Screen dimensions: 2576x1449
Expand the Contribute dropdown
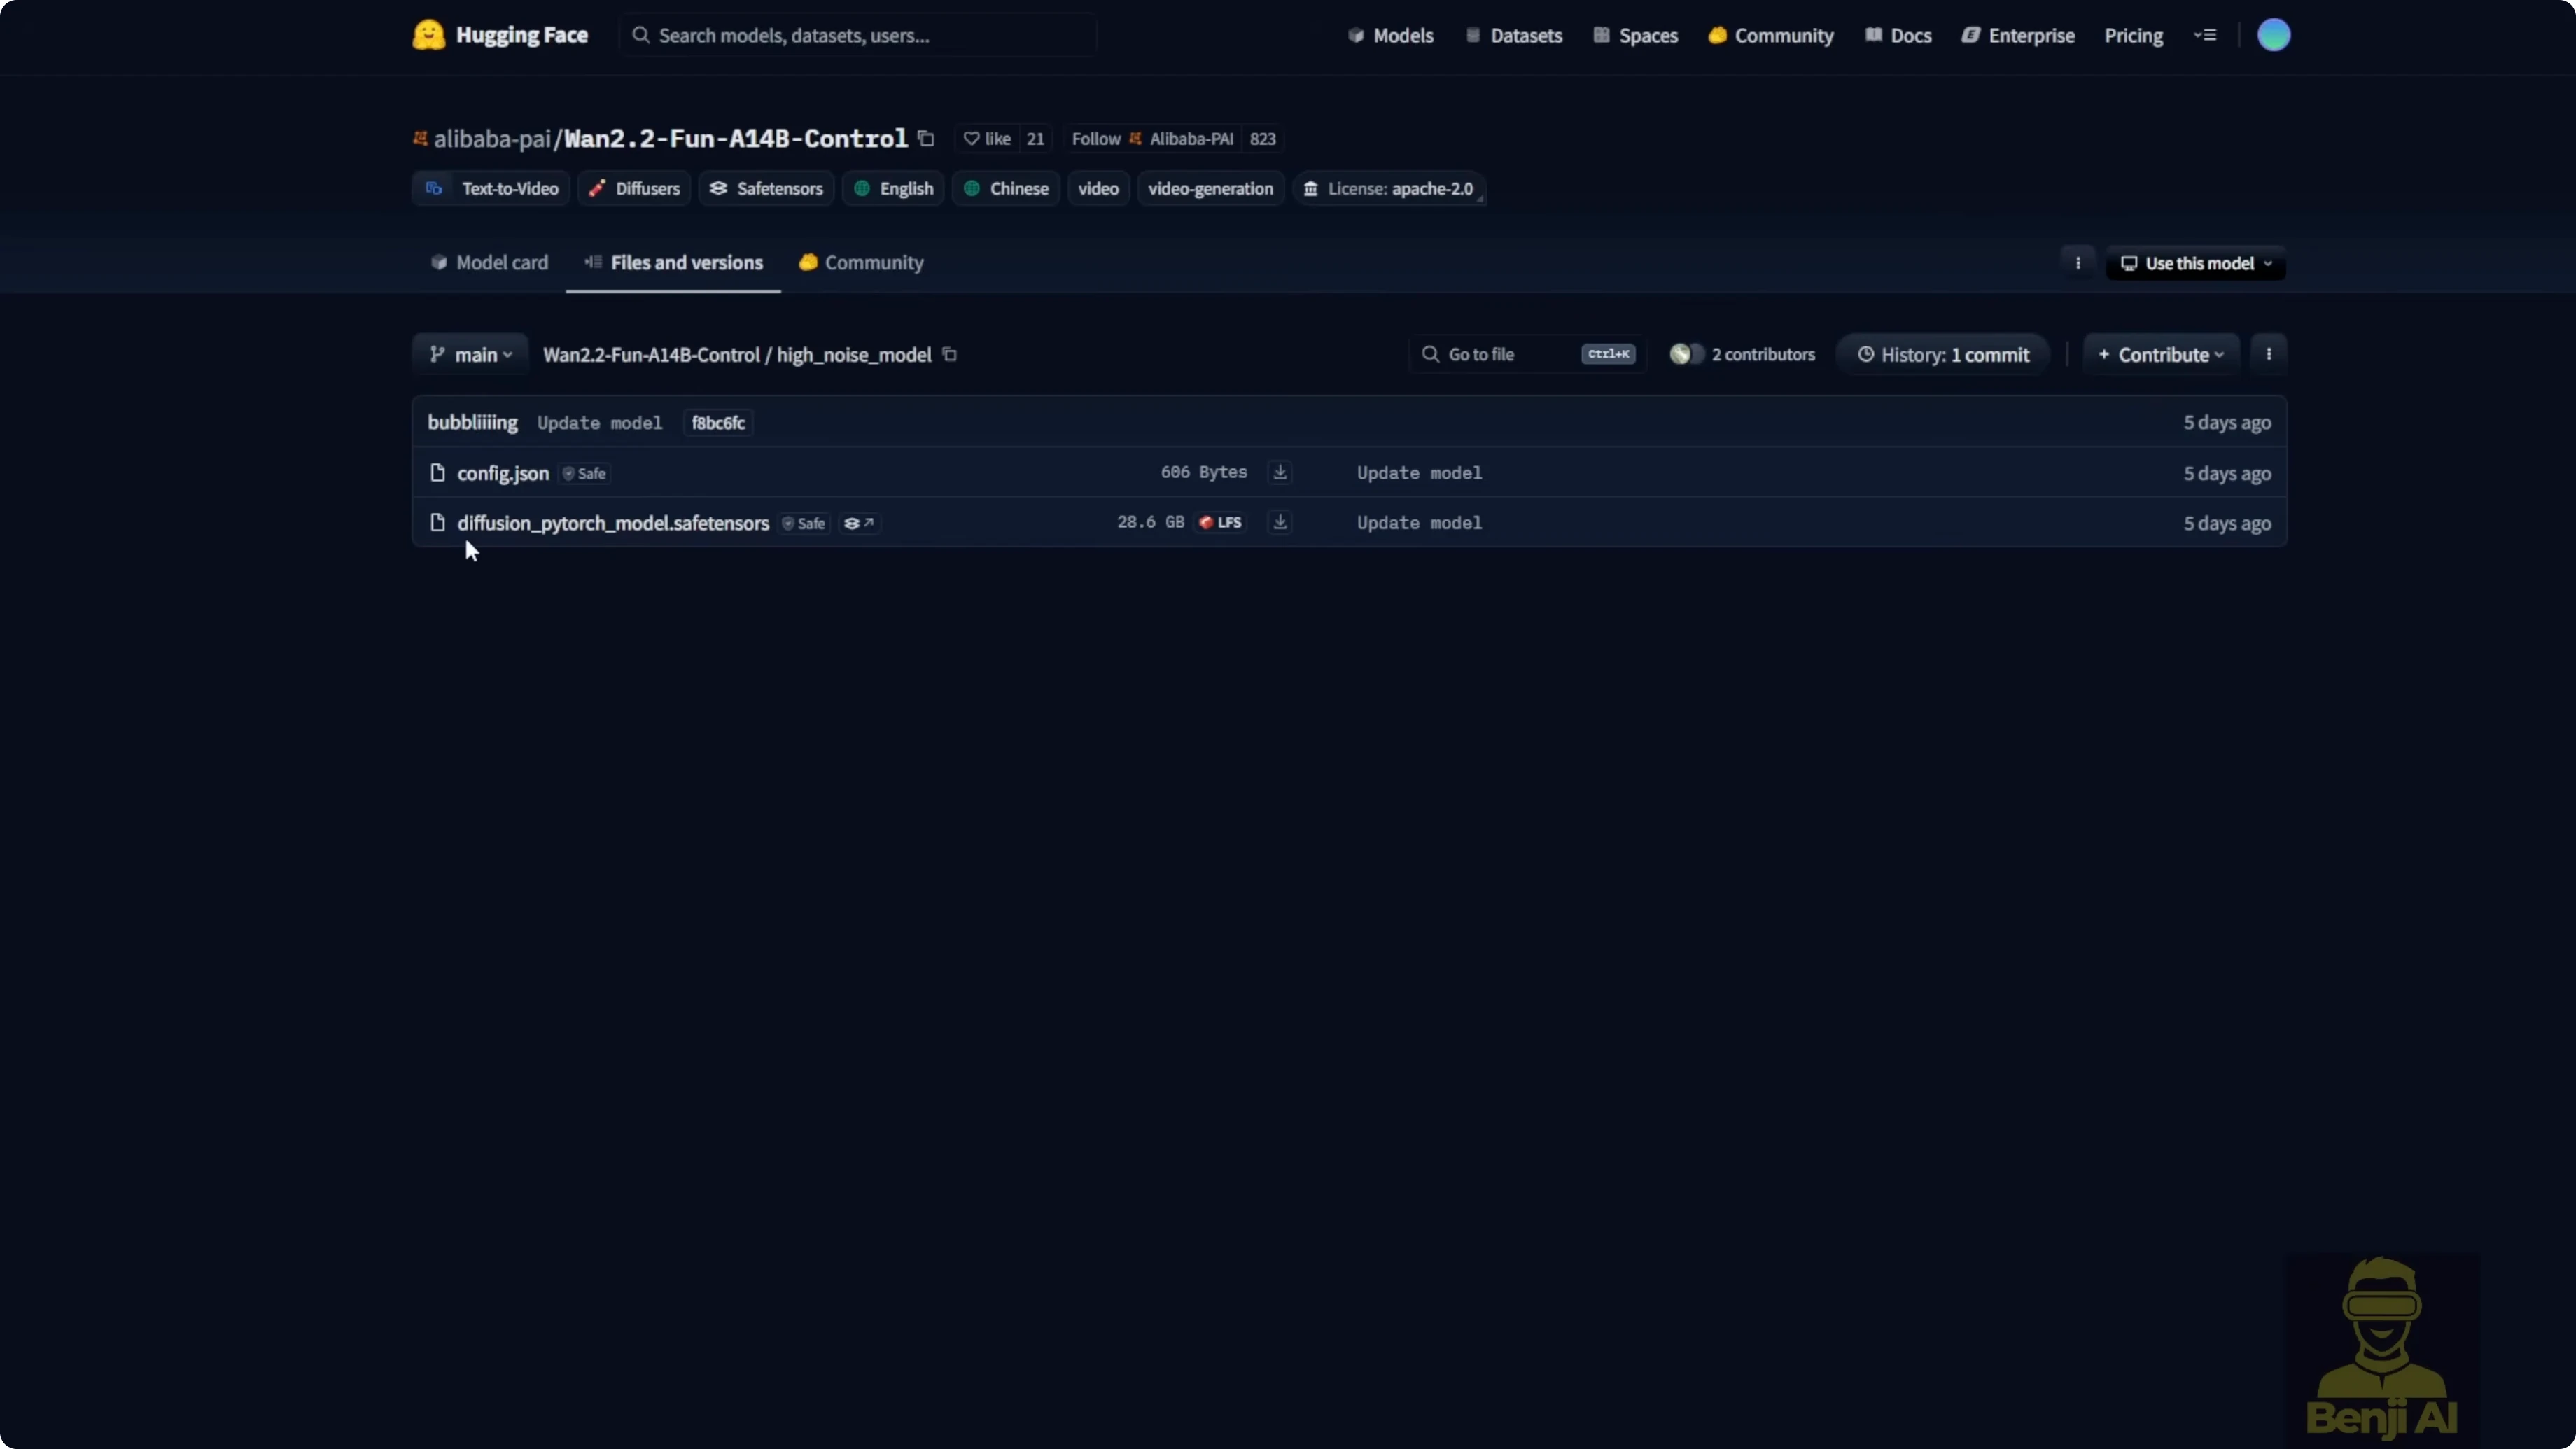click(2161, 355)
